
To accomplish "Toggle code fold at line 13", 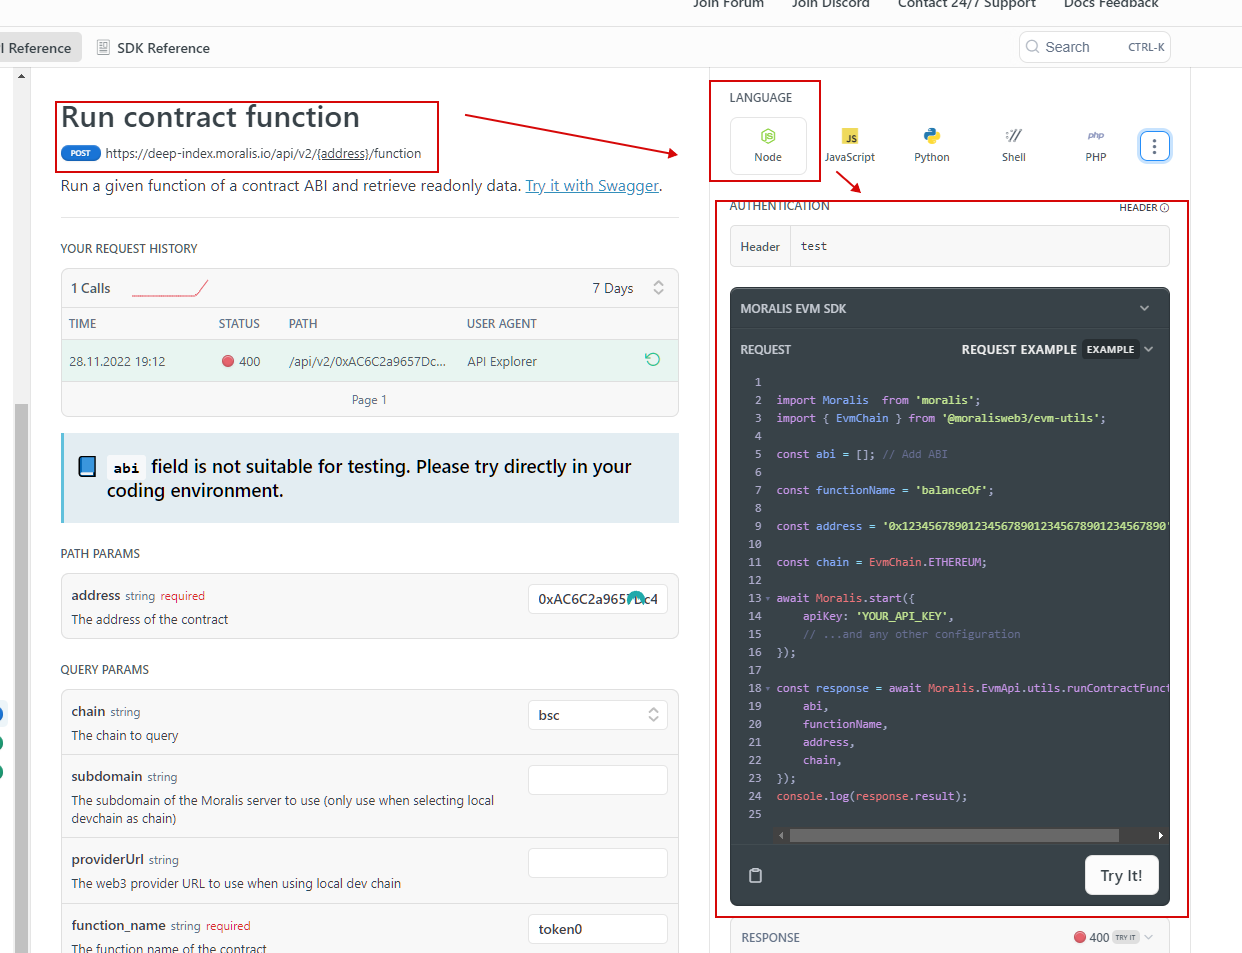I will (x=768, y=598).
